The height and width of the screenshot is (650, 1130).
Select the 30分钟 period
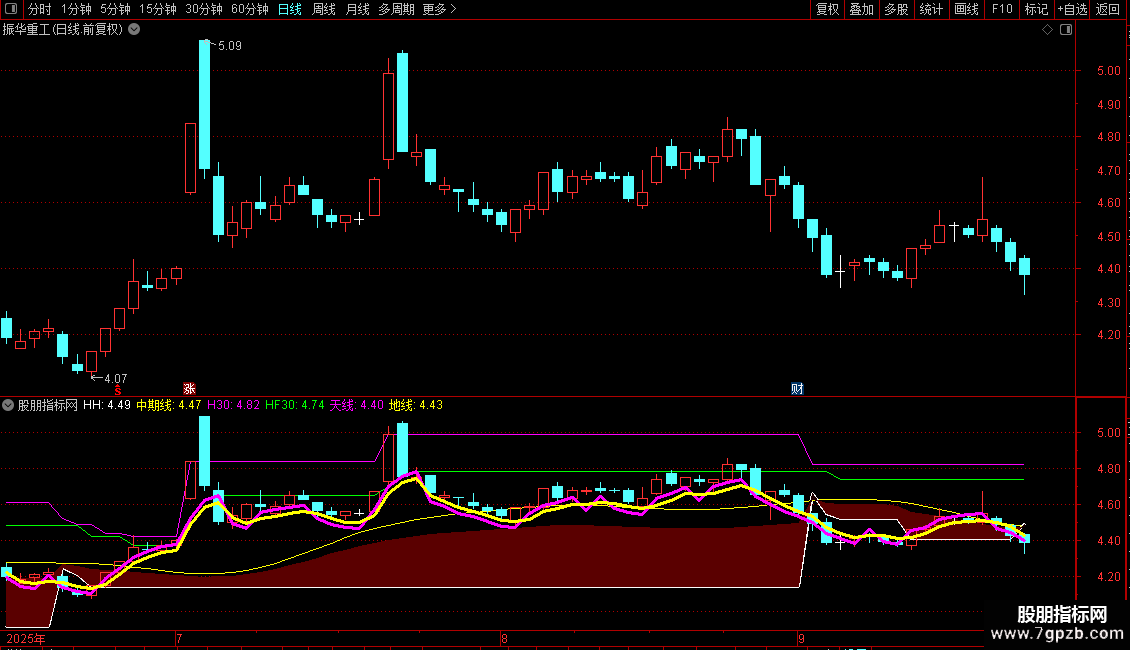pos(204,9)
